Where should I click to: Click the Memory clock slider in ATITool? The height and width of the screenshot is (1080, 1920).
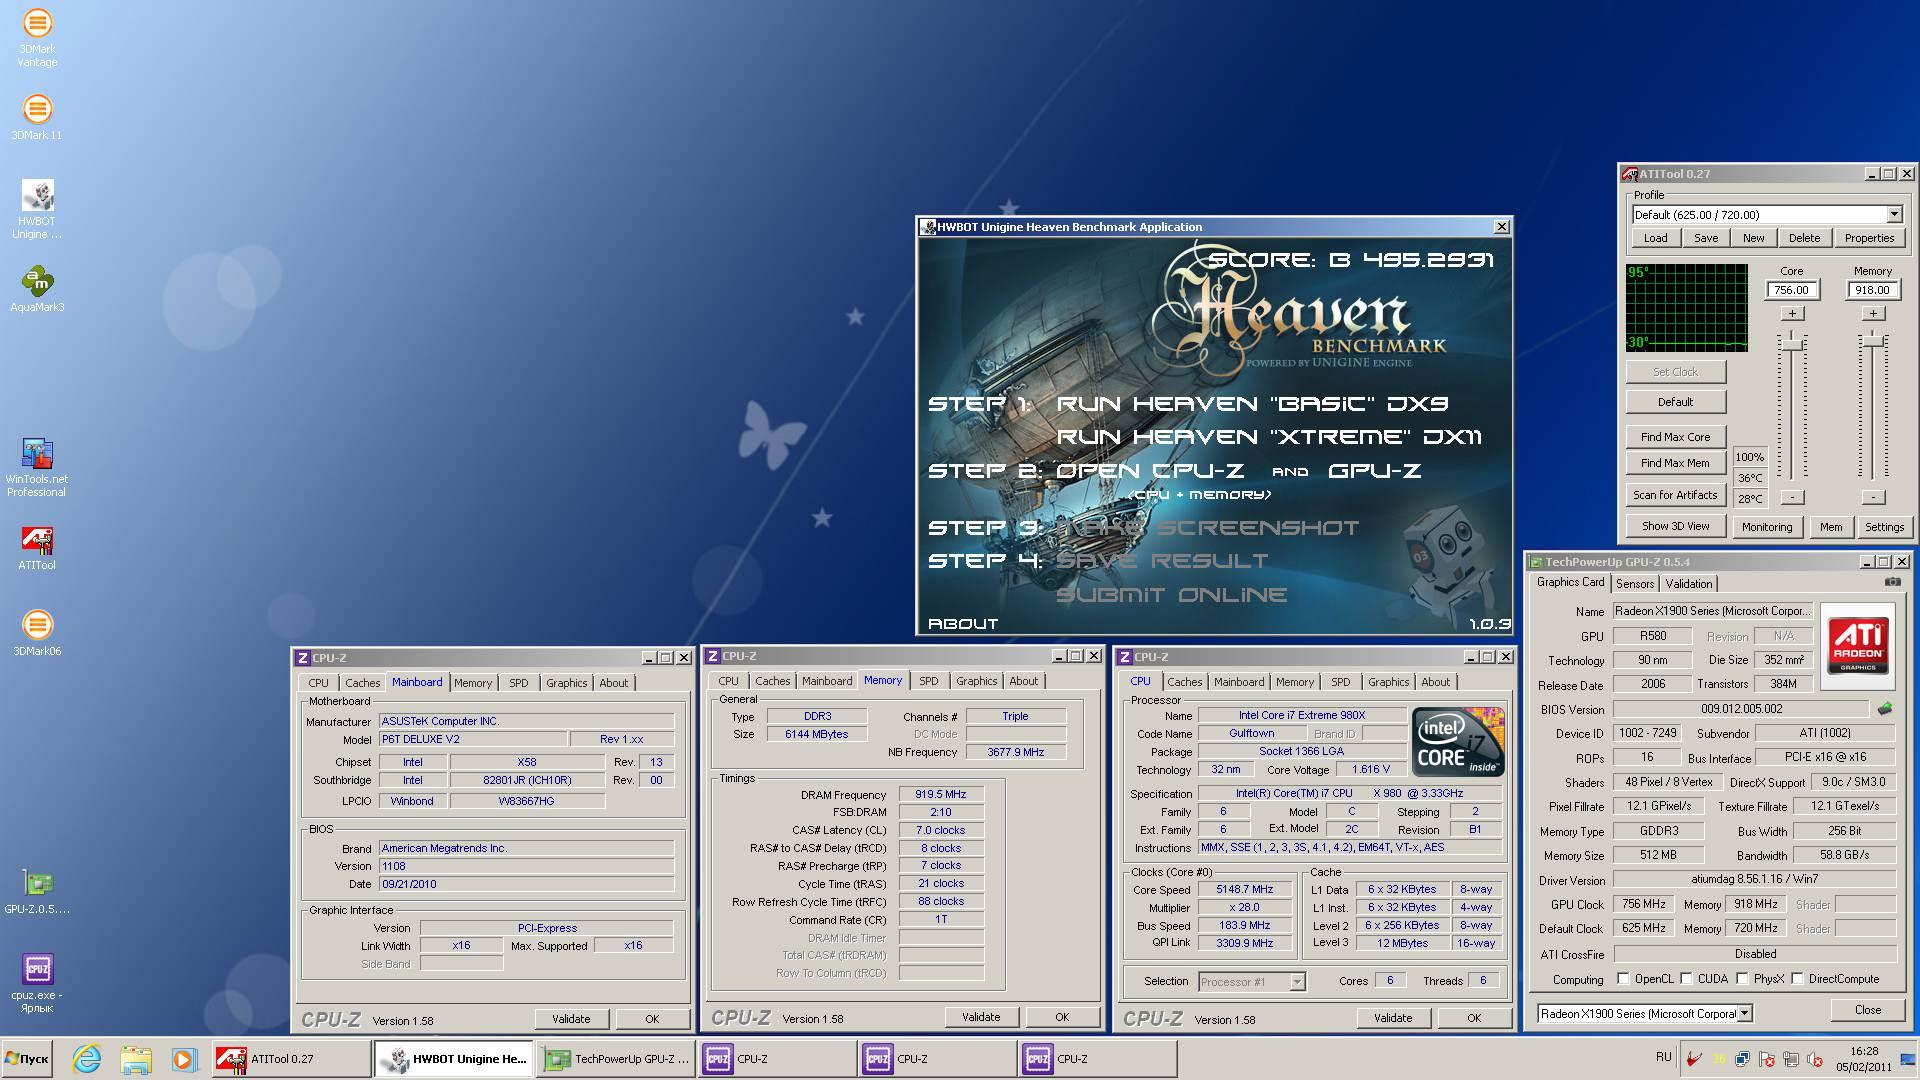point(1873,342)
